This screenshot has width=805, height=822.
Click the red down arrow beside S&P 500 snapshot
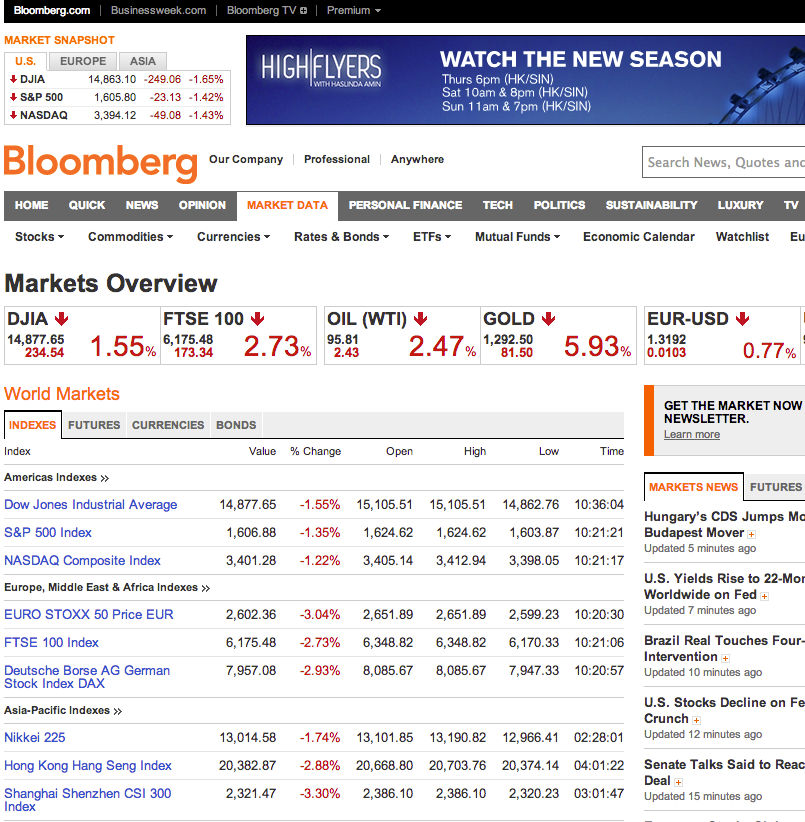point(13,97)
